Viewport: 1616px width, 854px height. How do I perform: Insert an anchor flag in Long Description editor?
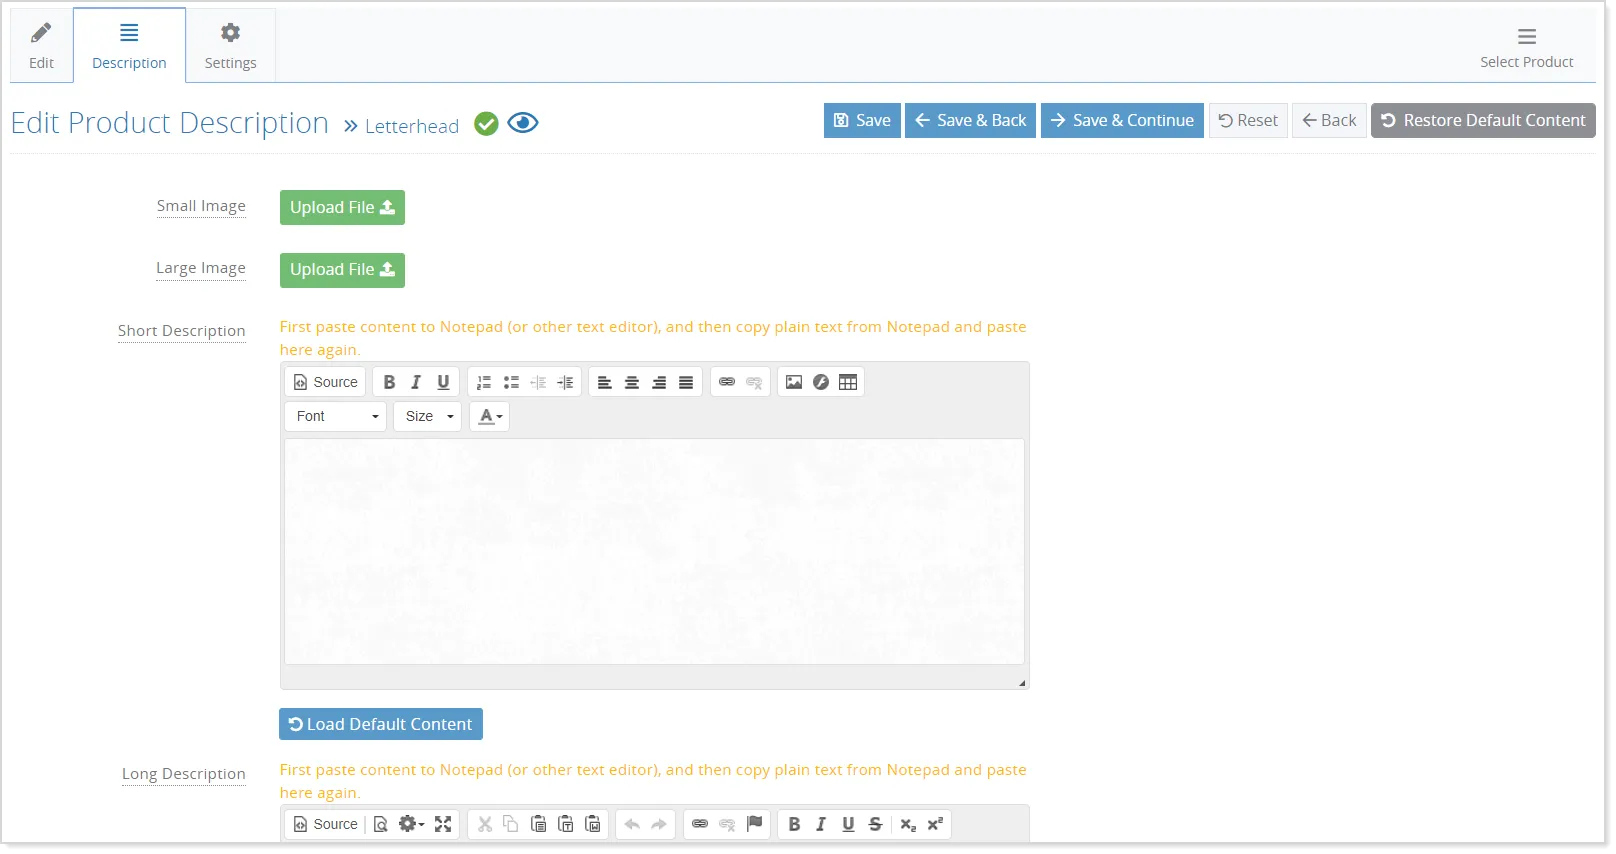click(x=755, y=824)
